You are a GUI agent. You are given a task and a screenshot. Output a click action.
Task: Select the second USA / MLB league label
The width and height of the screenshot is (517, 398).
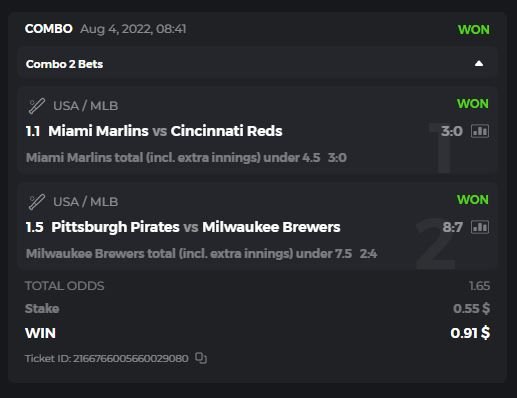[x=86, y=202]
